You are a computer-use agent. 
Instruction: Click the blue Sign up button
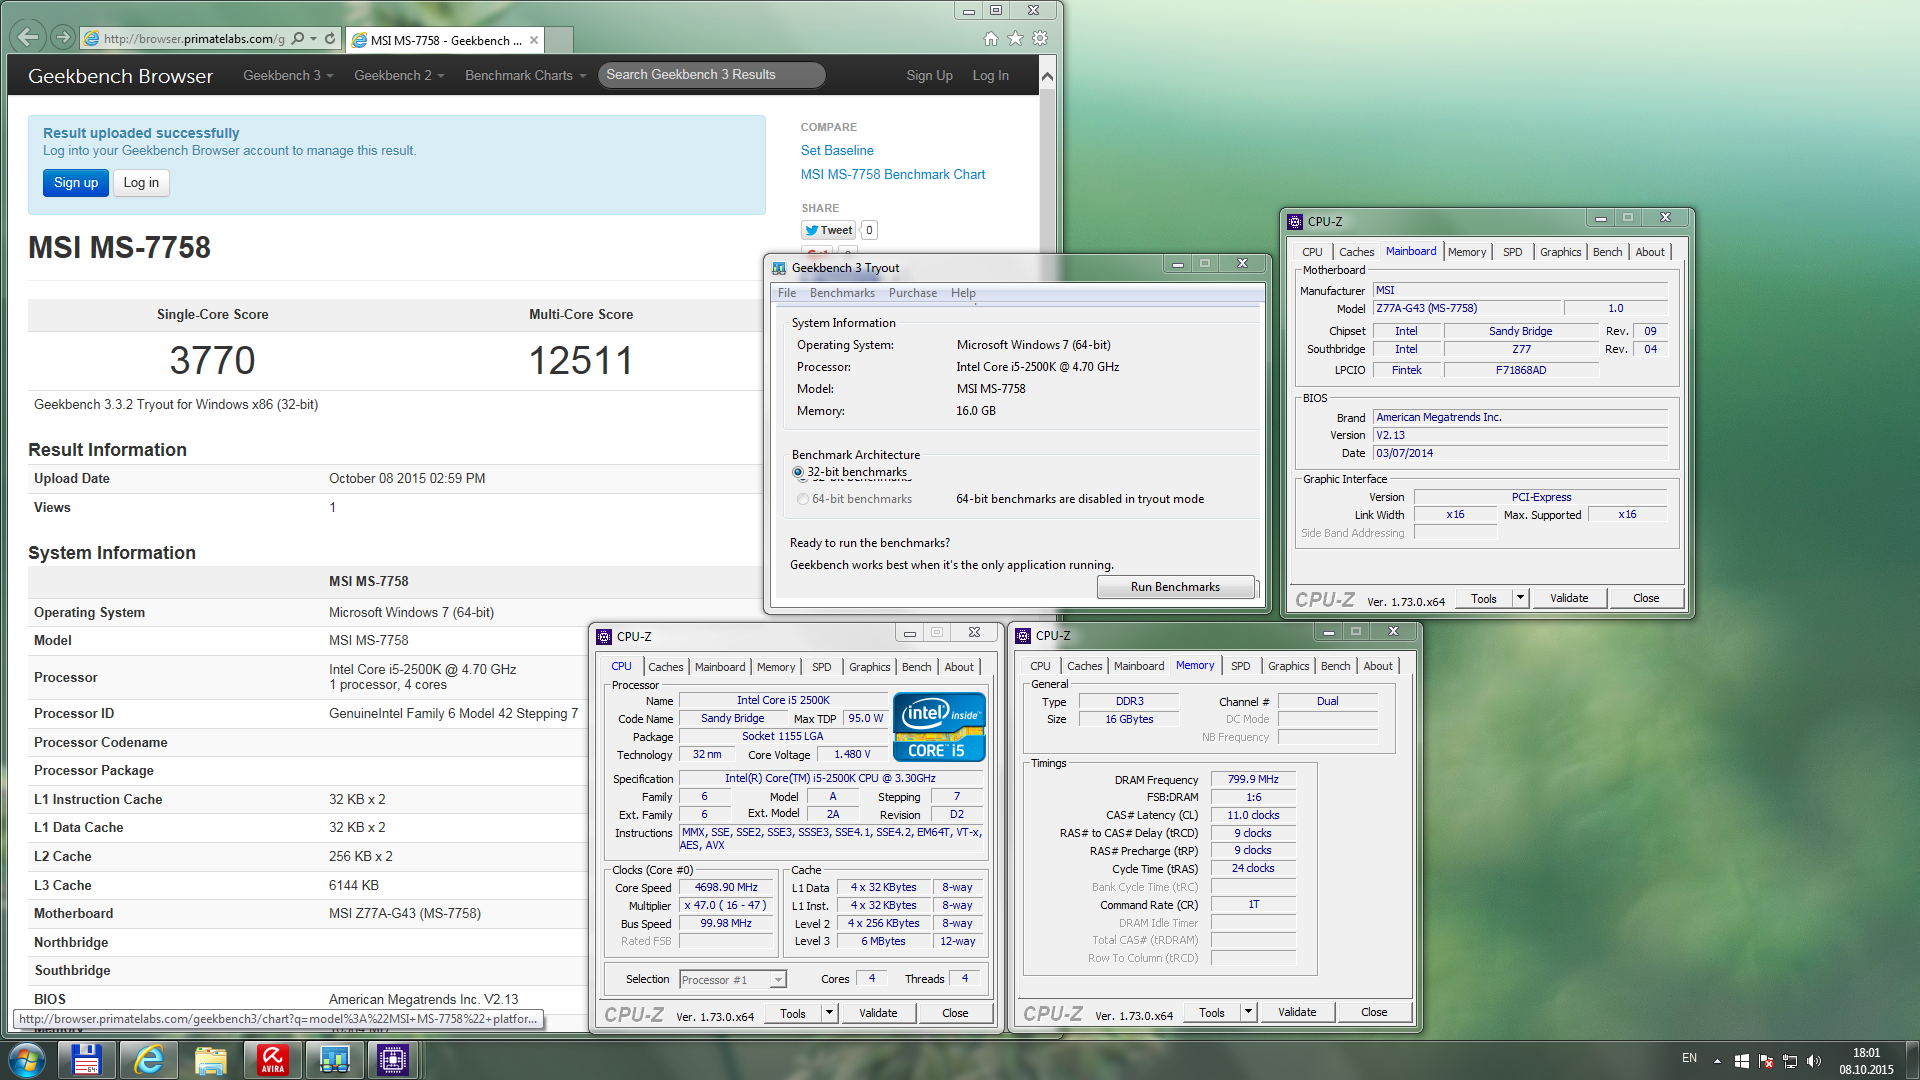76,183
